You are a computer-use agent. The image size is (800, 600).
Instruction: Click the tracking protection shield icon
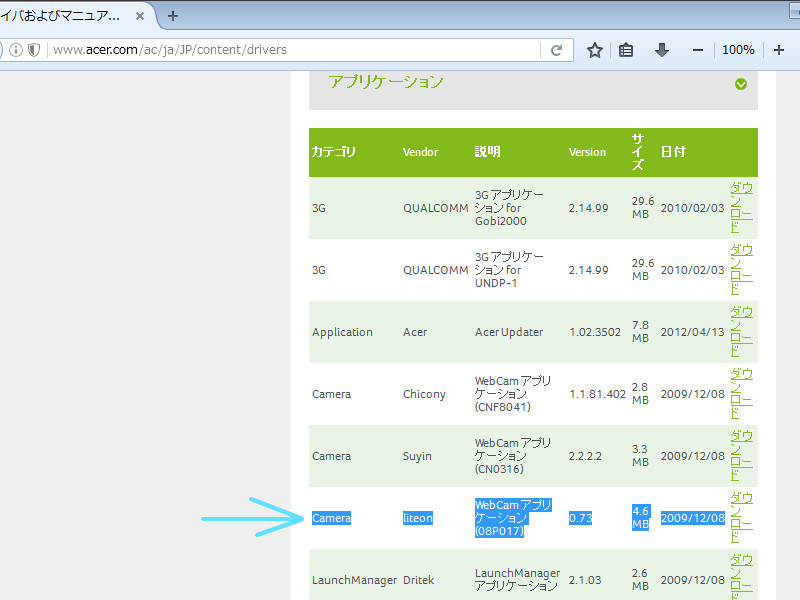tap(34, 50)
